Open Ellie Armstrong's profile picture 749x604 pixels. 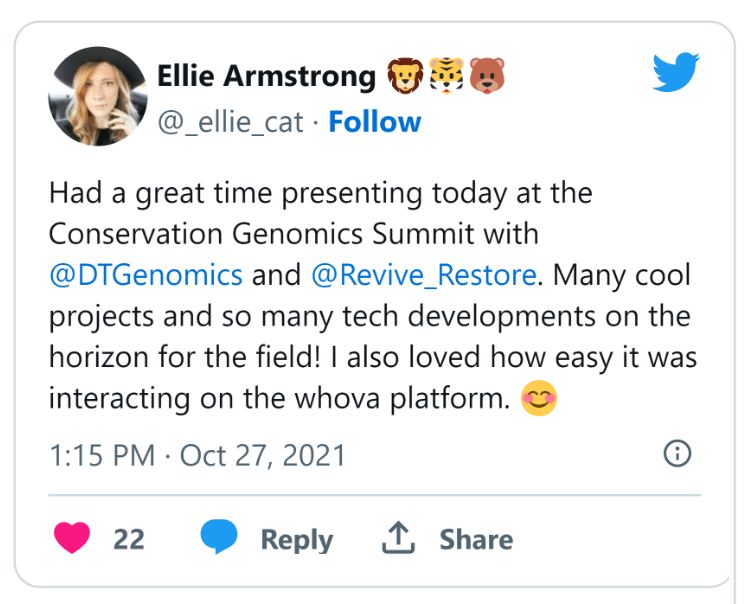(98, 96)
